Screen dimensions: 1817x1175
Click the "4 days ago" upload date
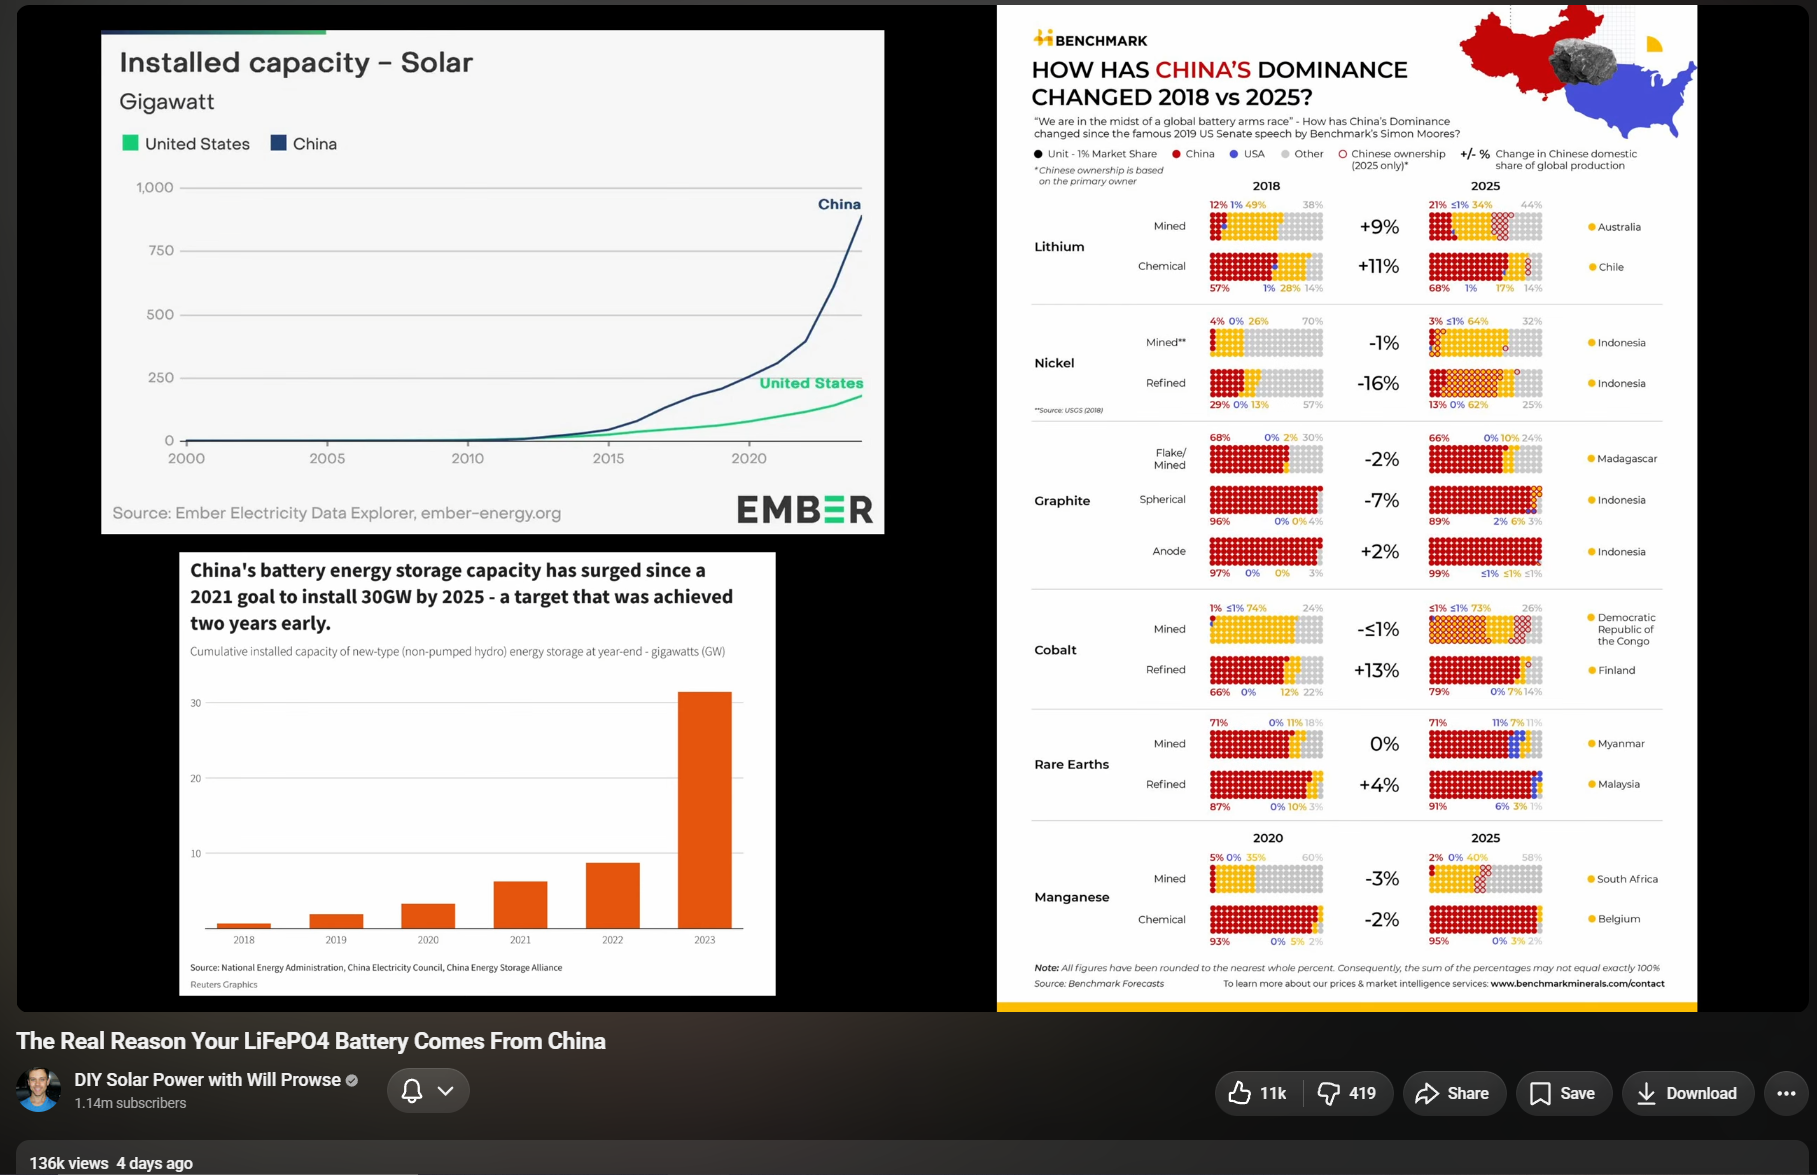point(154,1163)
